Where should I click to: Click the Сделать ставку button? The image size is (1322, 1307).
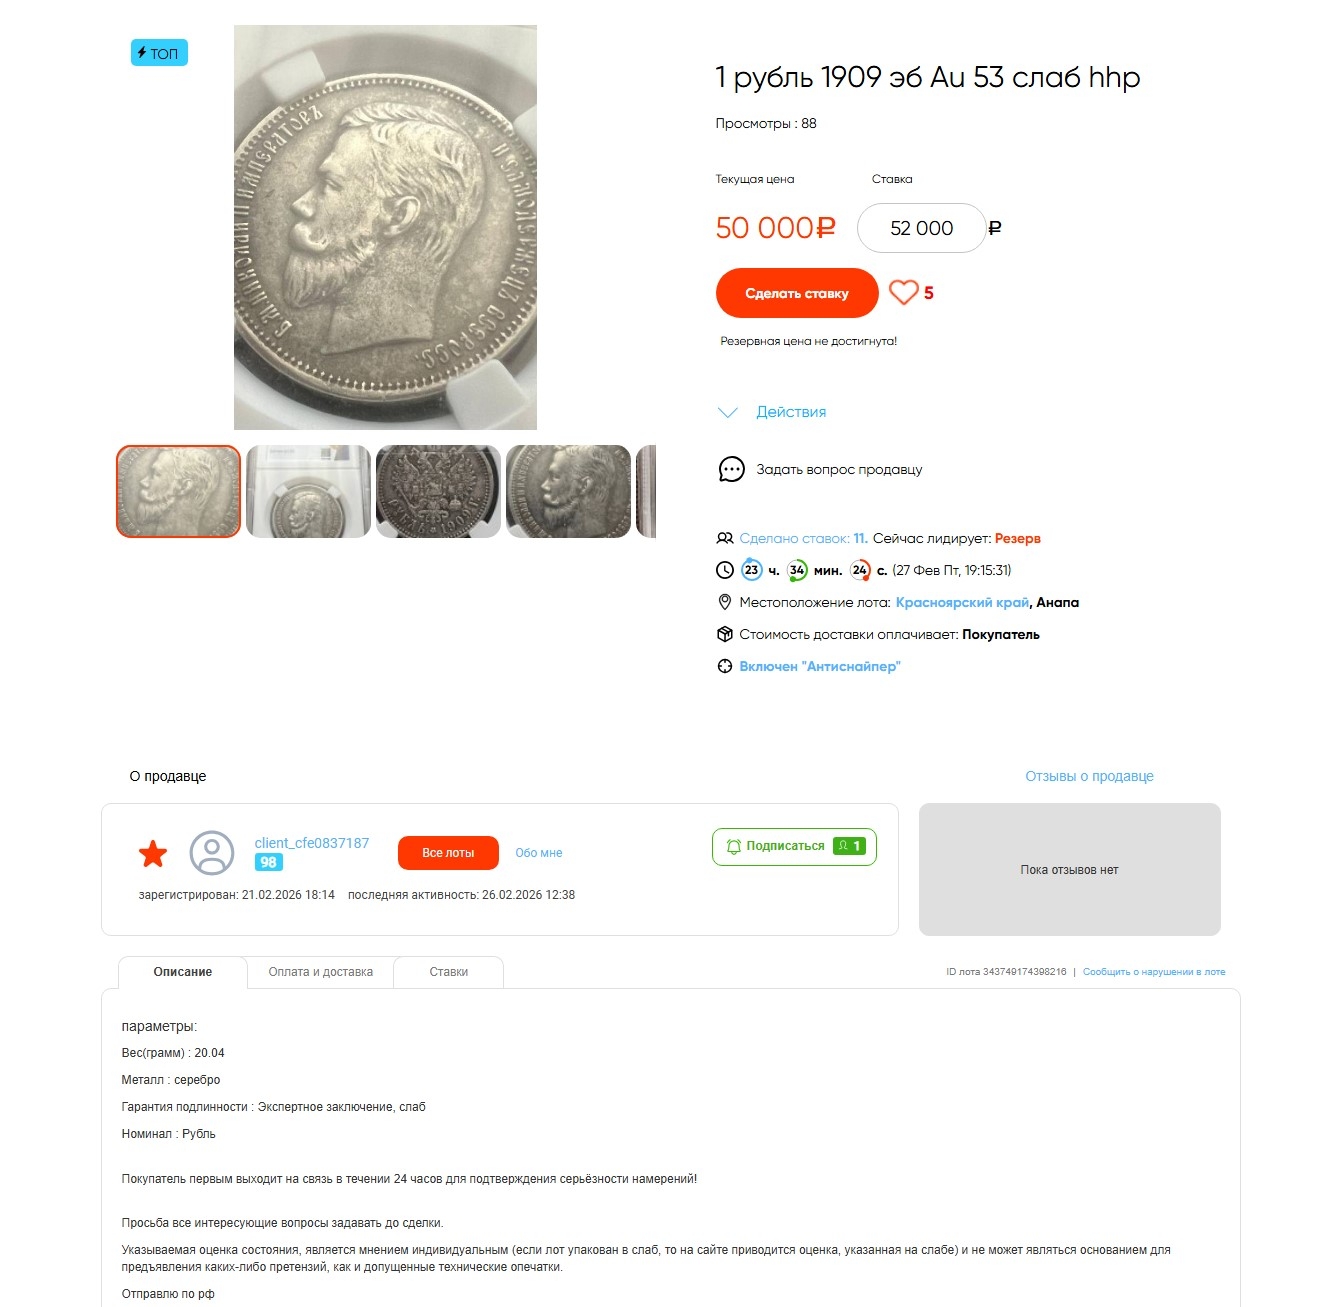pyautogui.click(x=797, y=293)
